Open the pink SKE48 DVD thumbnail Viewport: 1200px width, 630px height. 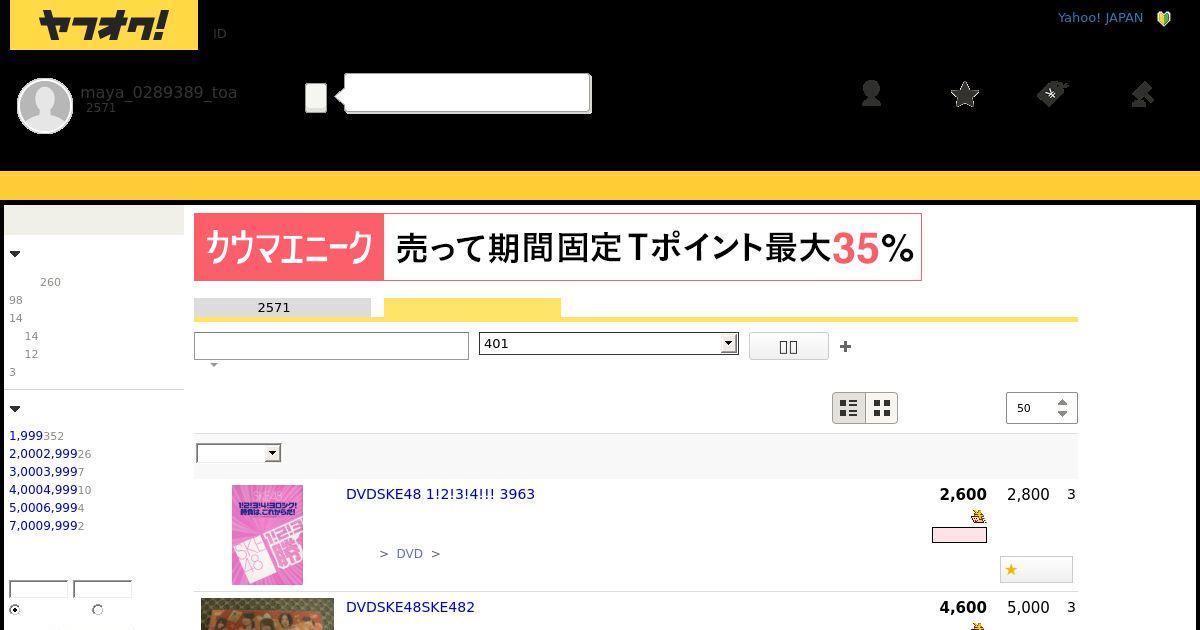[x=267, y=535]
